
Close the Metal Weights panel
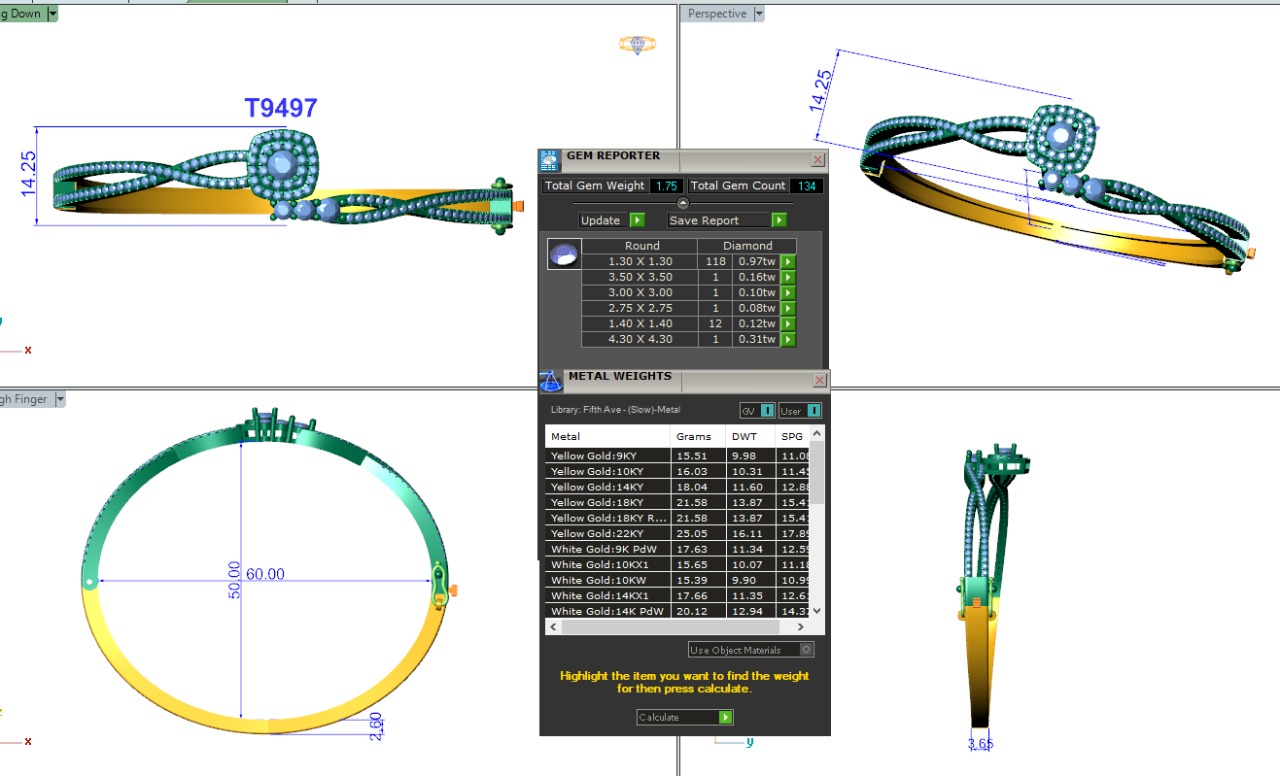[820, 380]
